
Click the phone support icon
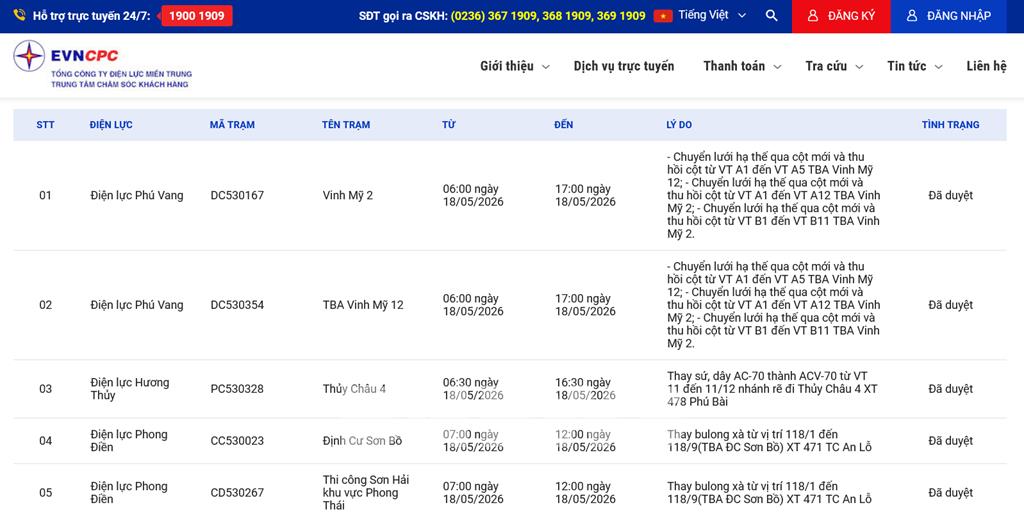point(20,15)
